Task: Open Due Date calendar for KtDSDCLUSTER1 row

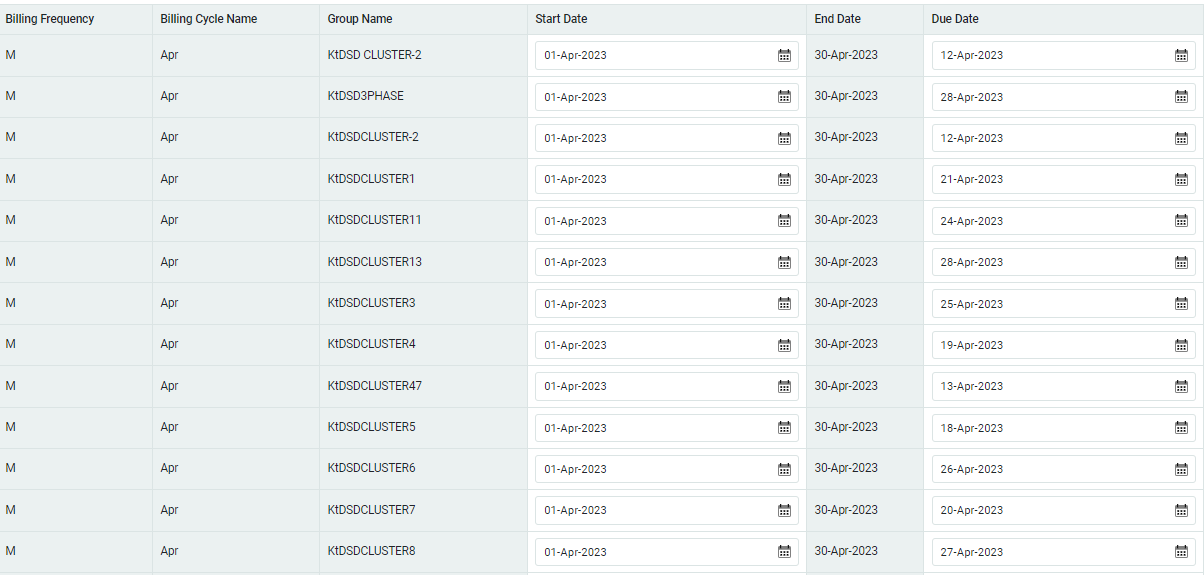Action: [x=1181, y=180]
